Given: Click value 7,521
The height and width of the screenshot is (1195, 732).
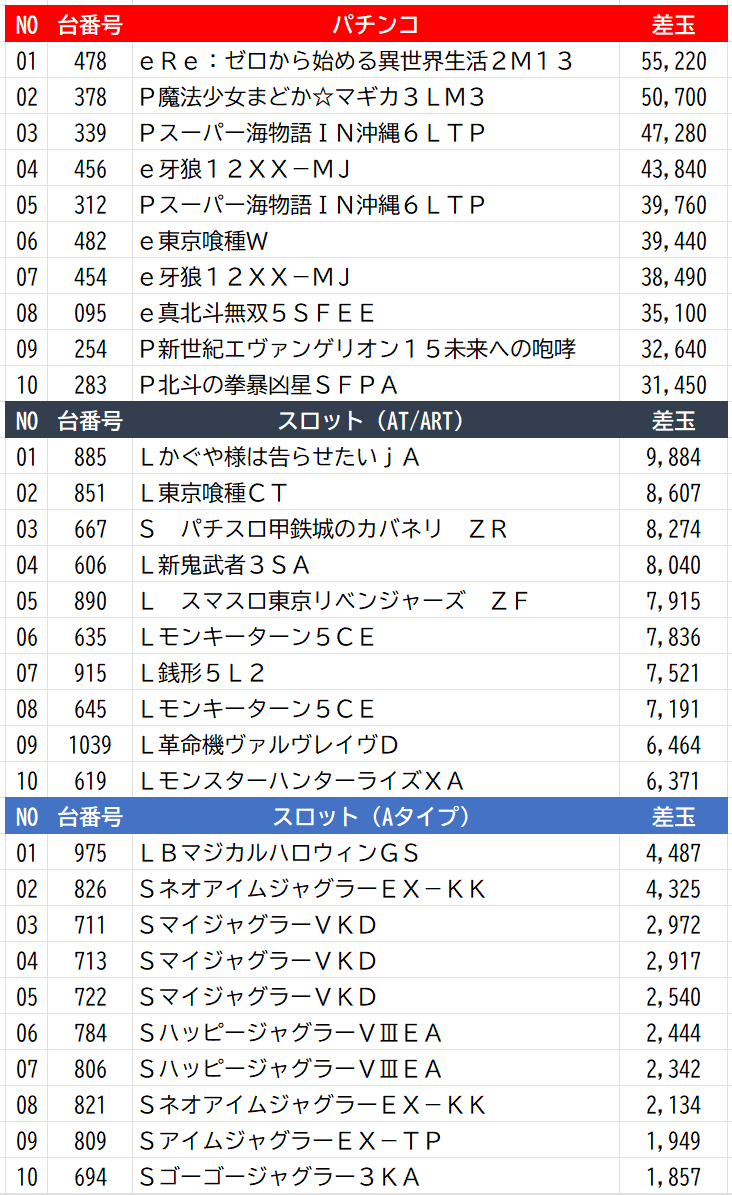Looking at the screenshot, I should coord(673,673).
